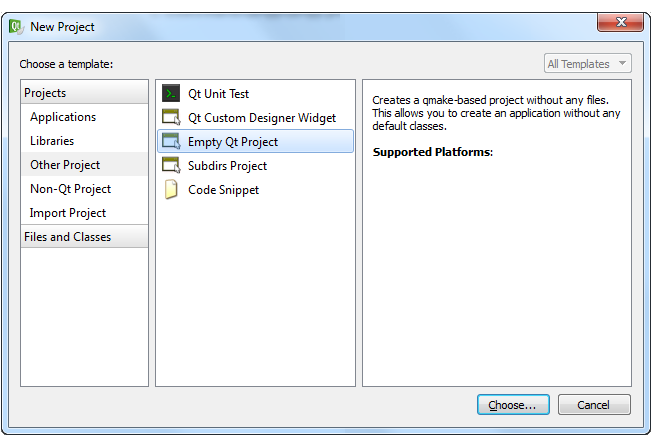Screen dimensions: 653x447
Task: Click the Code Snippet file icon
Action: 170,190
